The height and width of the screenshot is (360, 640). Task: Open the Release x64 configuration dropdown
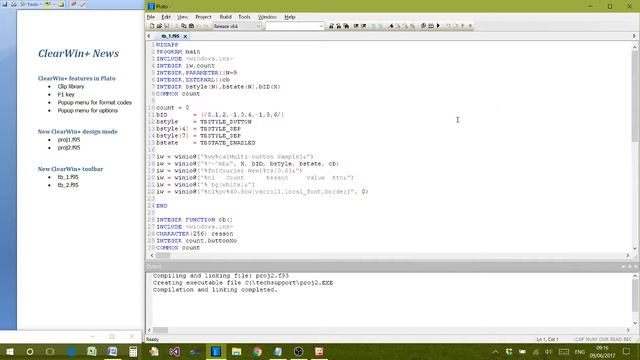point(258,26)
